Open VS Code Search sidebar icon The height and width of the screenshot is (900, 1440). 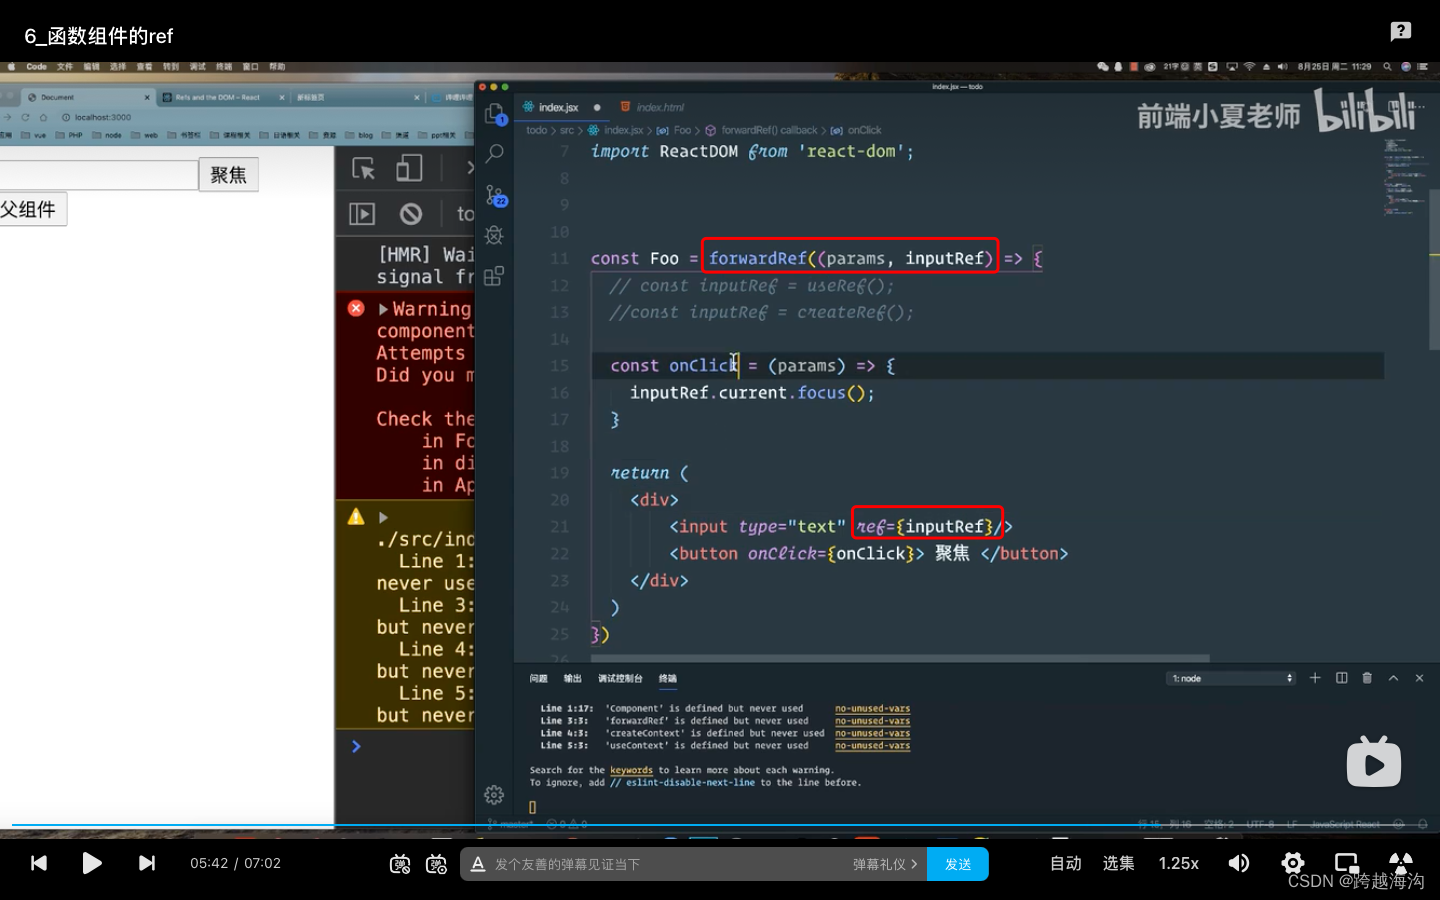494,154
